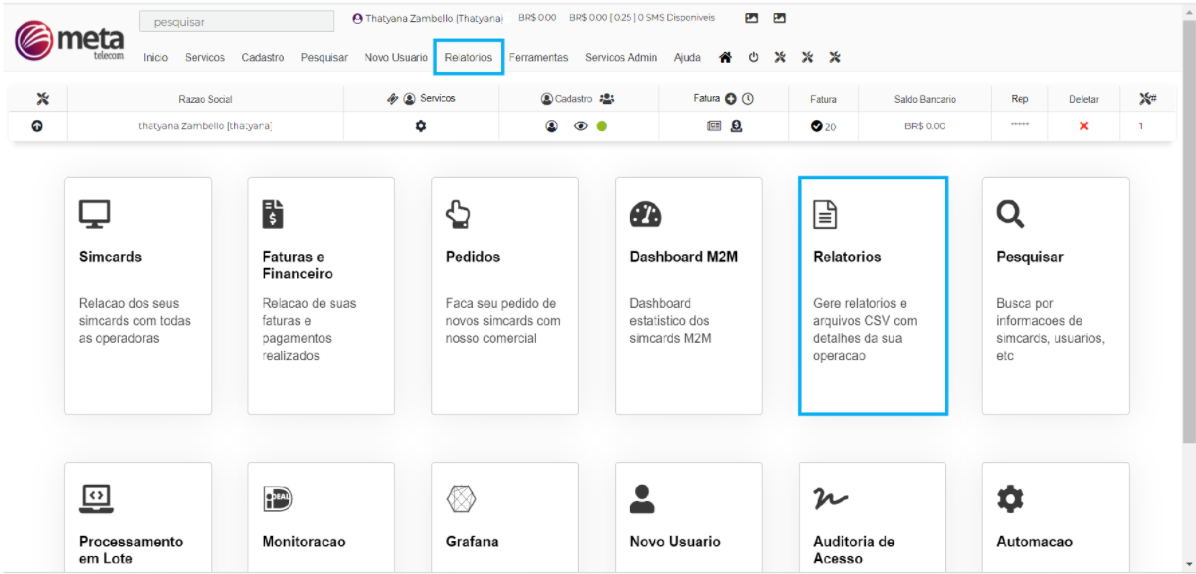Open the invoice card icon in Fatura cell
Screen dimensions: 1196x574
pos(713,127)
